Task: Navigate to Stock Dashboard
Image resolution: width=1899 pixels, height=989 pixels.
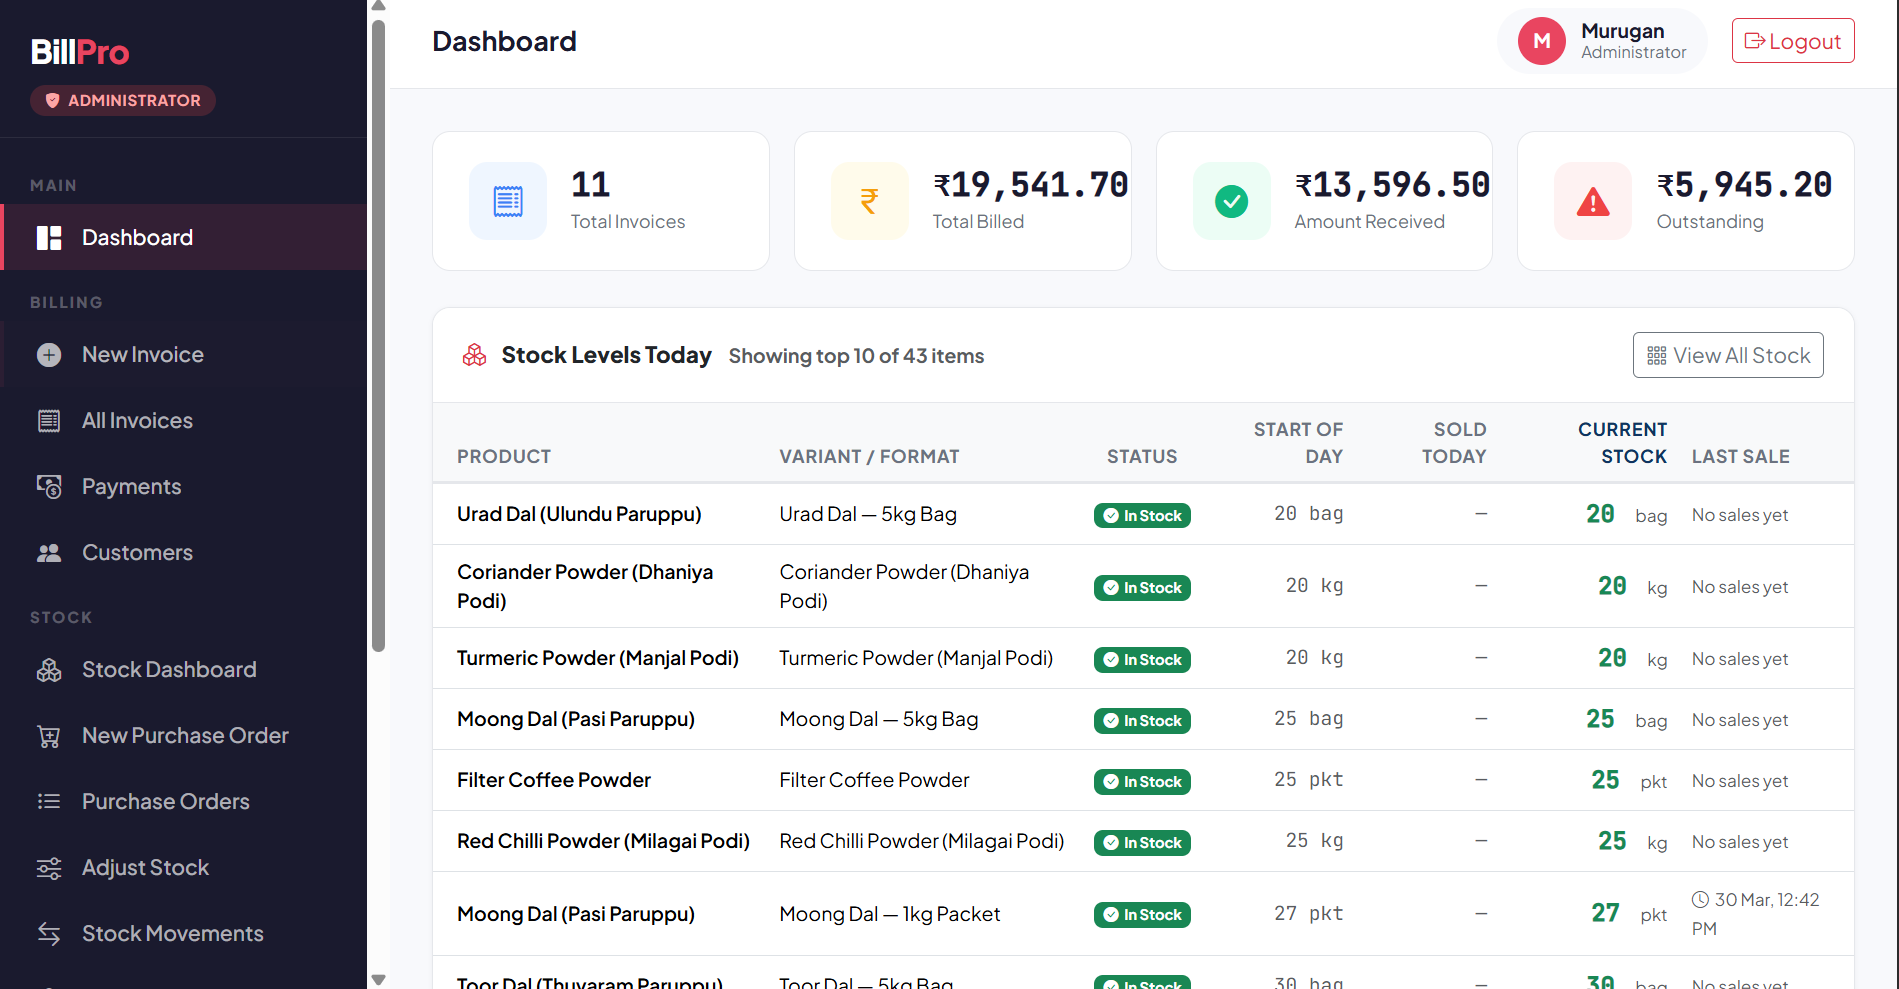Action: coord(184,670)
